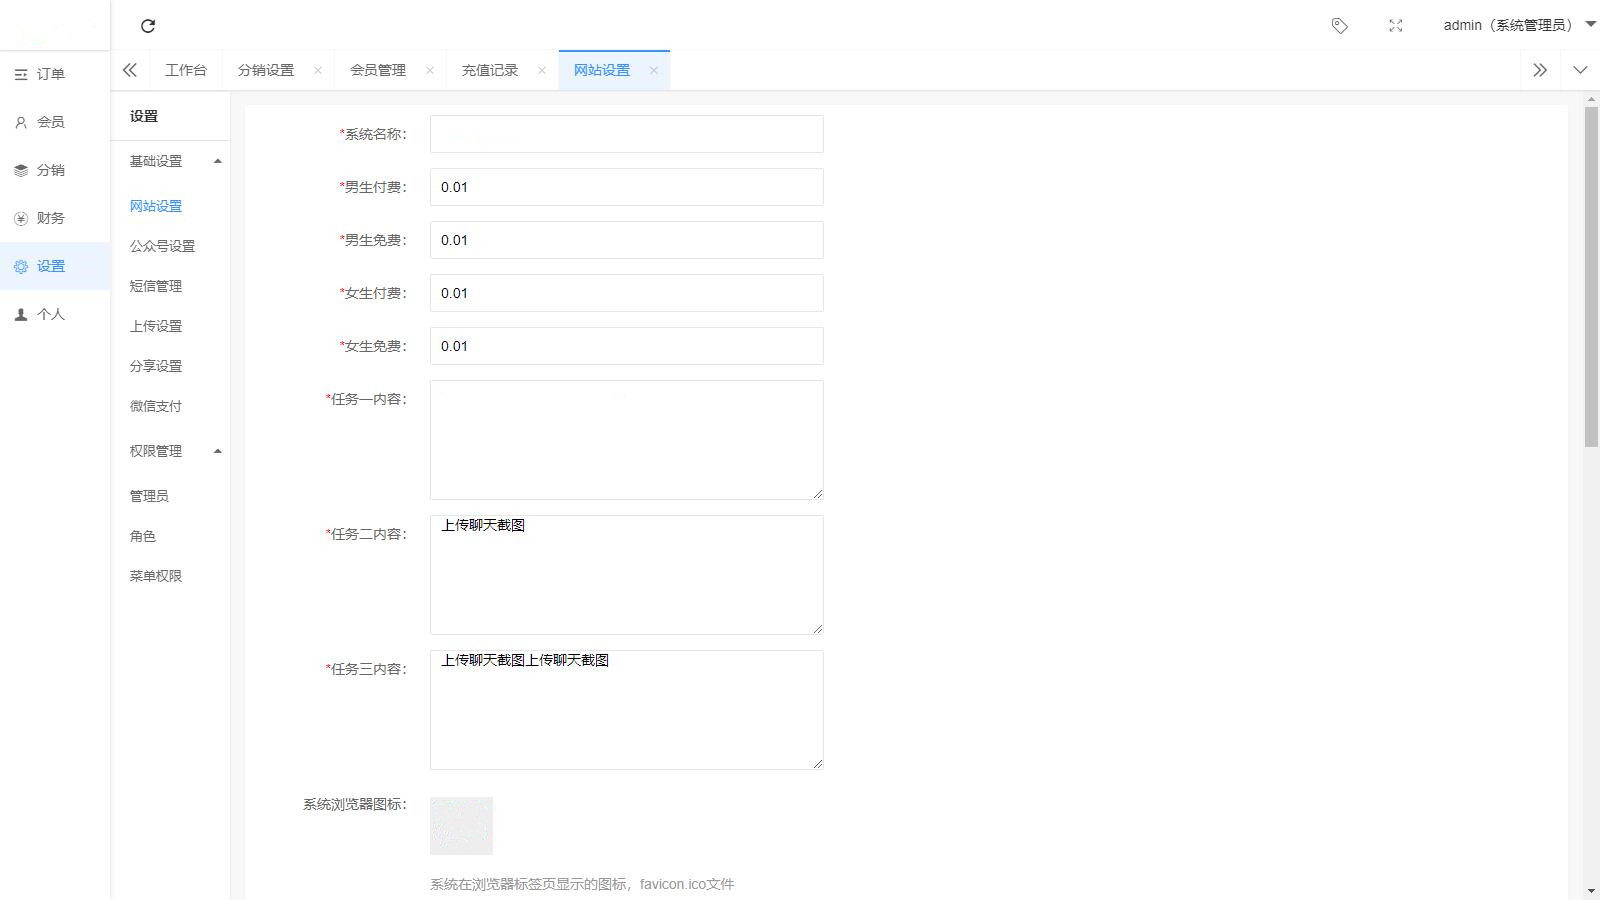The width and height of the screenshot is (1600, 900).
Task: Click the 系统名称 input field
Action: pyautogui.click(x=627, y=134)
